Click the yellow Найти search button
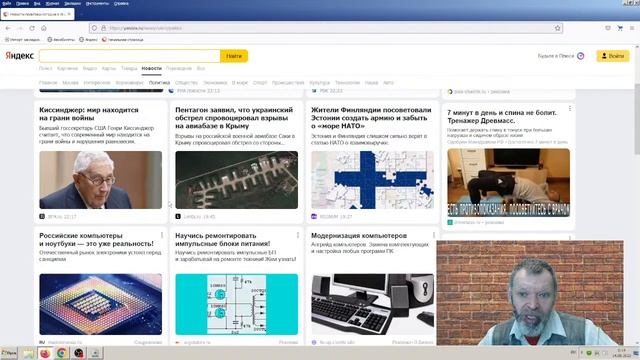Viewport: 640px width, 360px height. tap(234, 56)
